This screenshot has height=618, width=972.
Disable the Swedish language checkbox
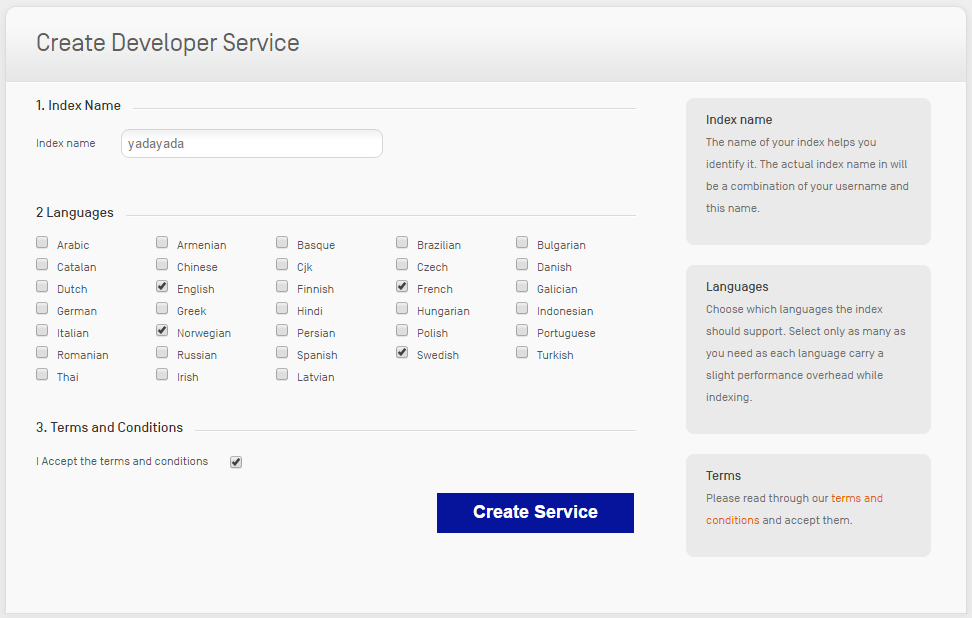(x=402, y=352)
